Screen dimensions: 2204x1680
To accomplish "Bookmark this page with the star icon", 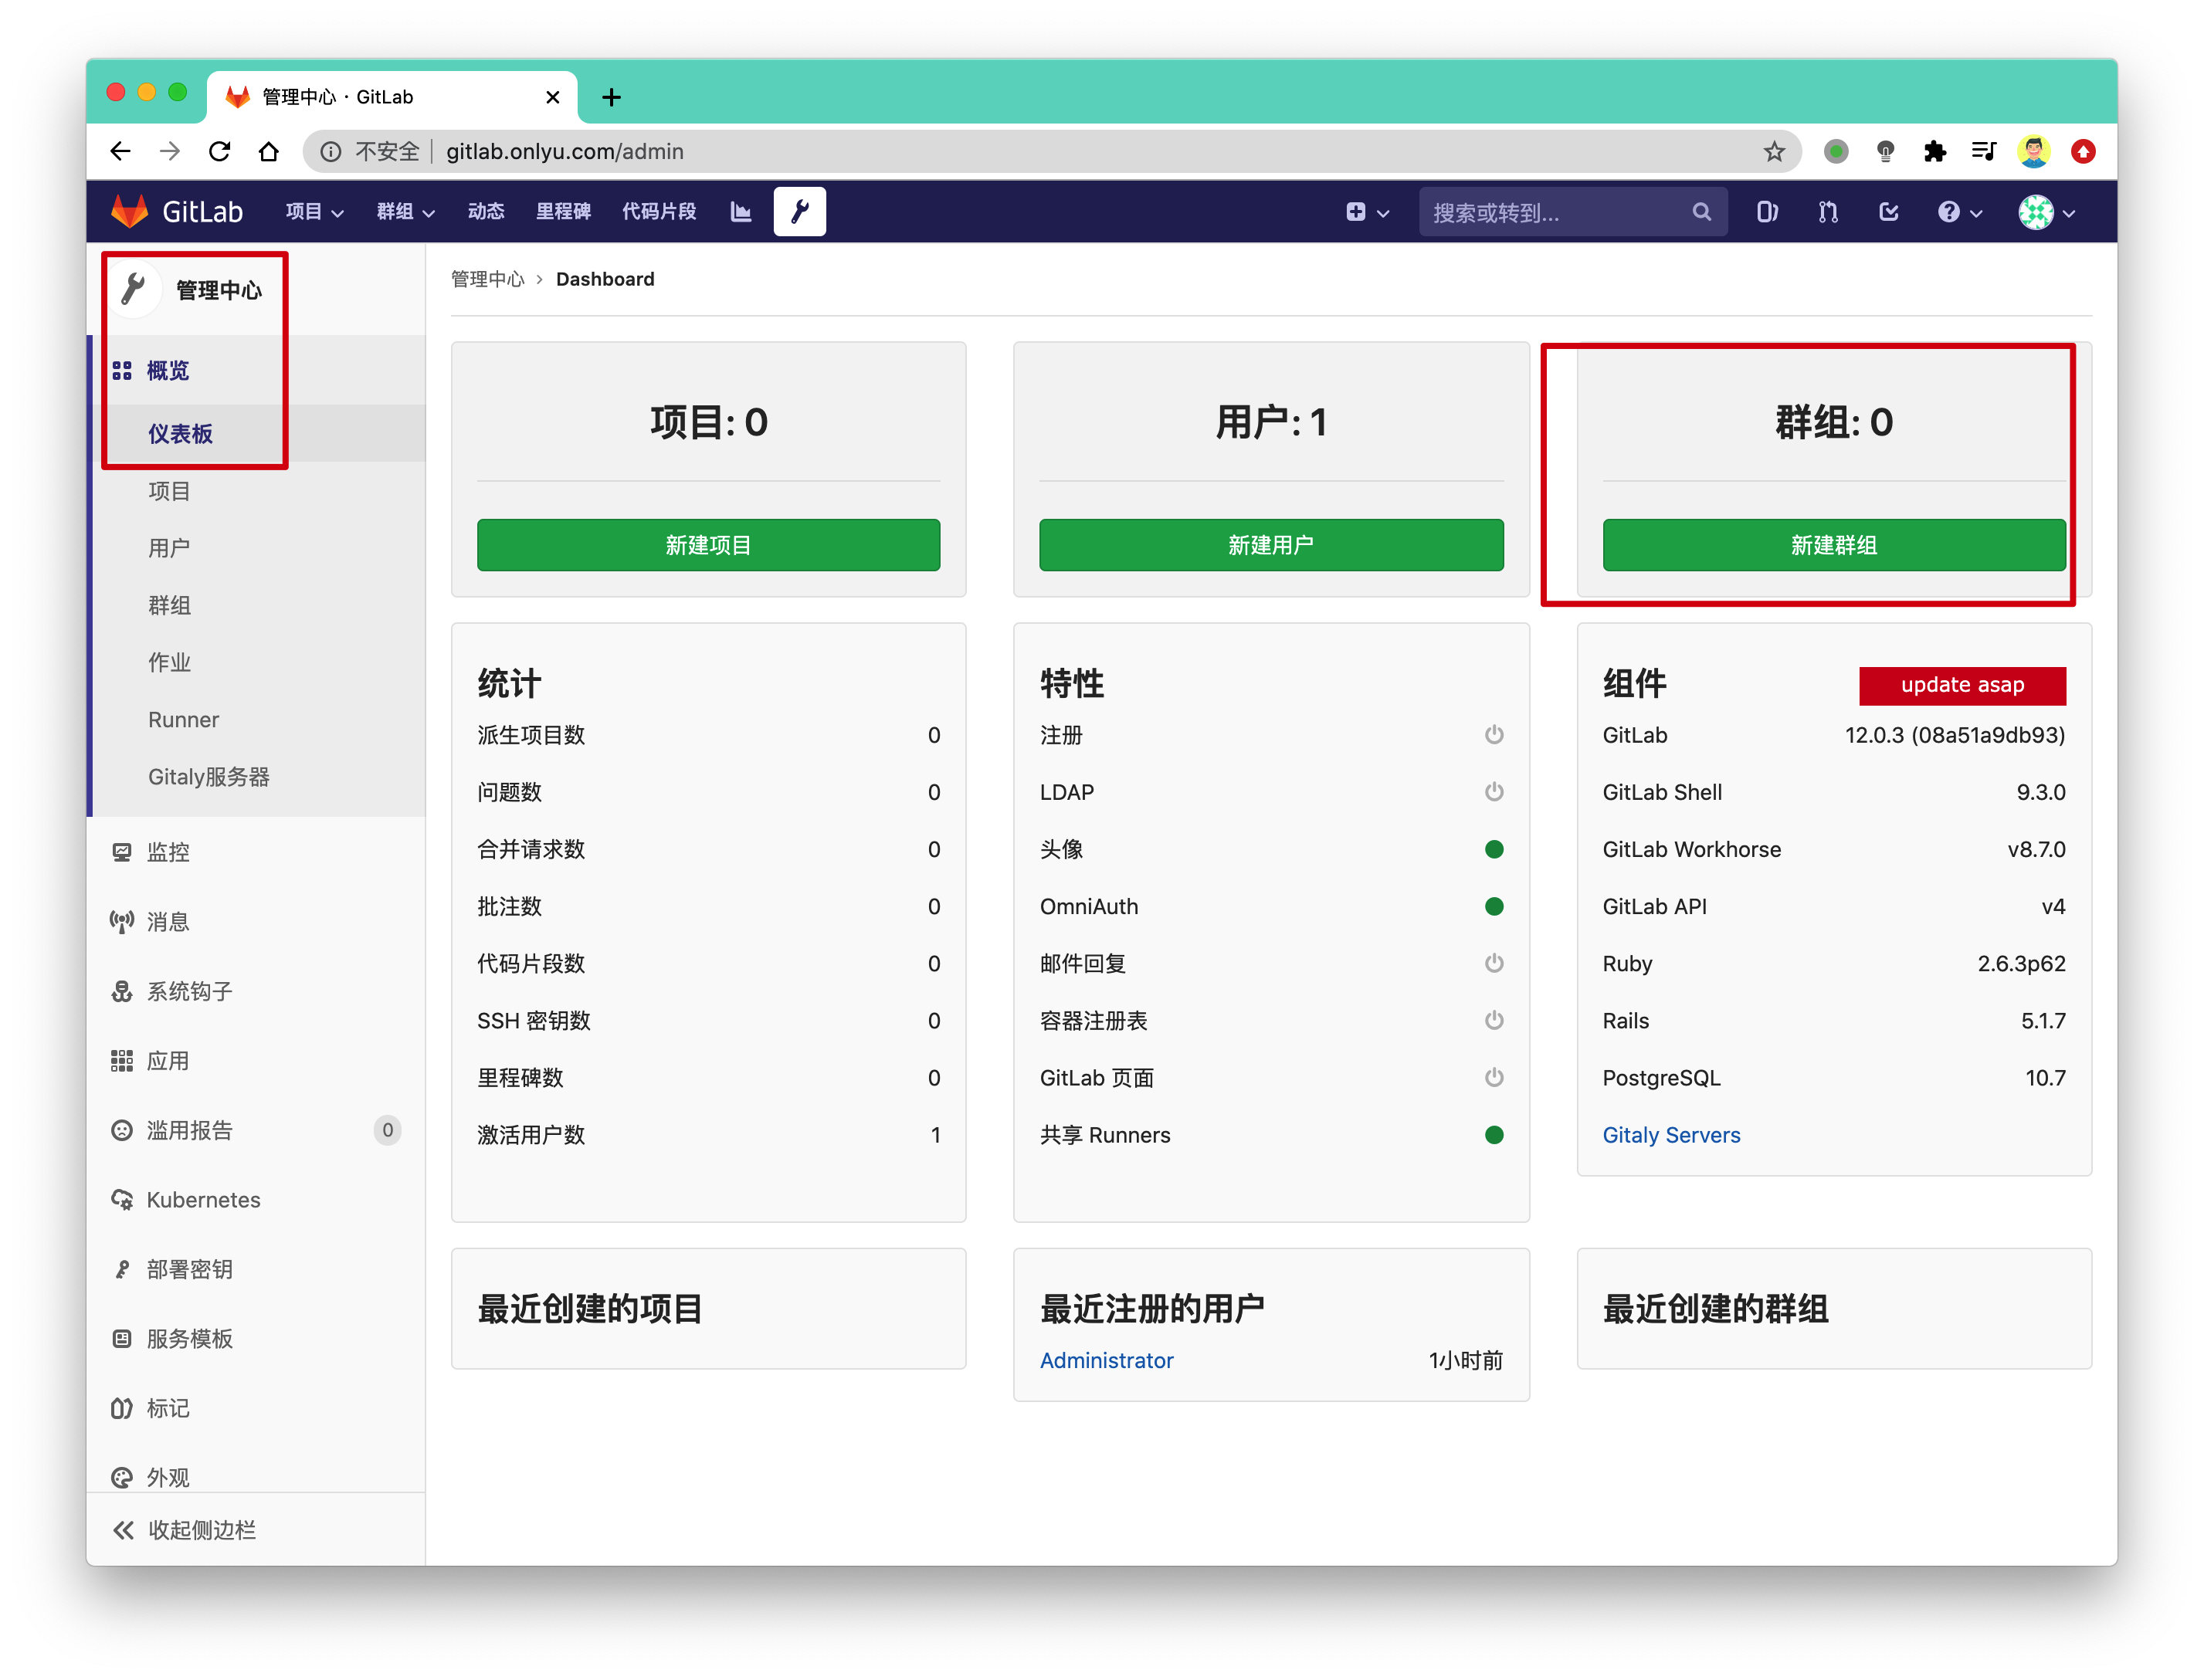I will click(1774, 151).
